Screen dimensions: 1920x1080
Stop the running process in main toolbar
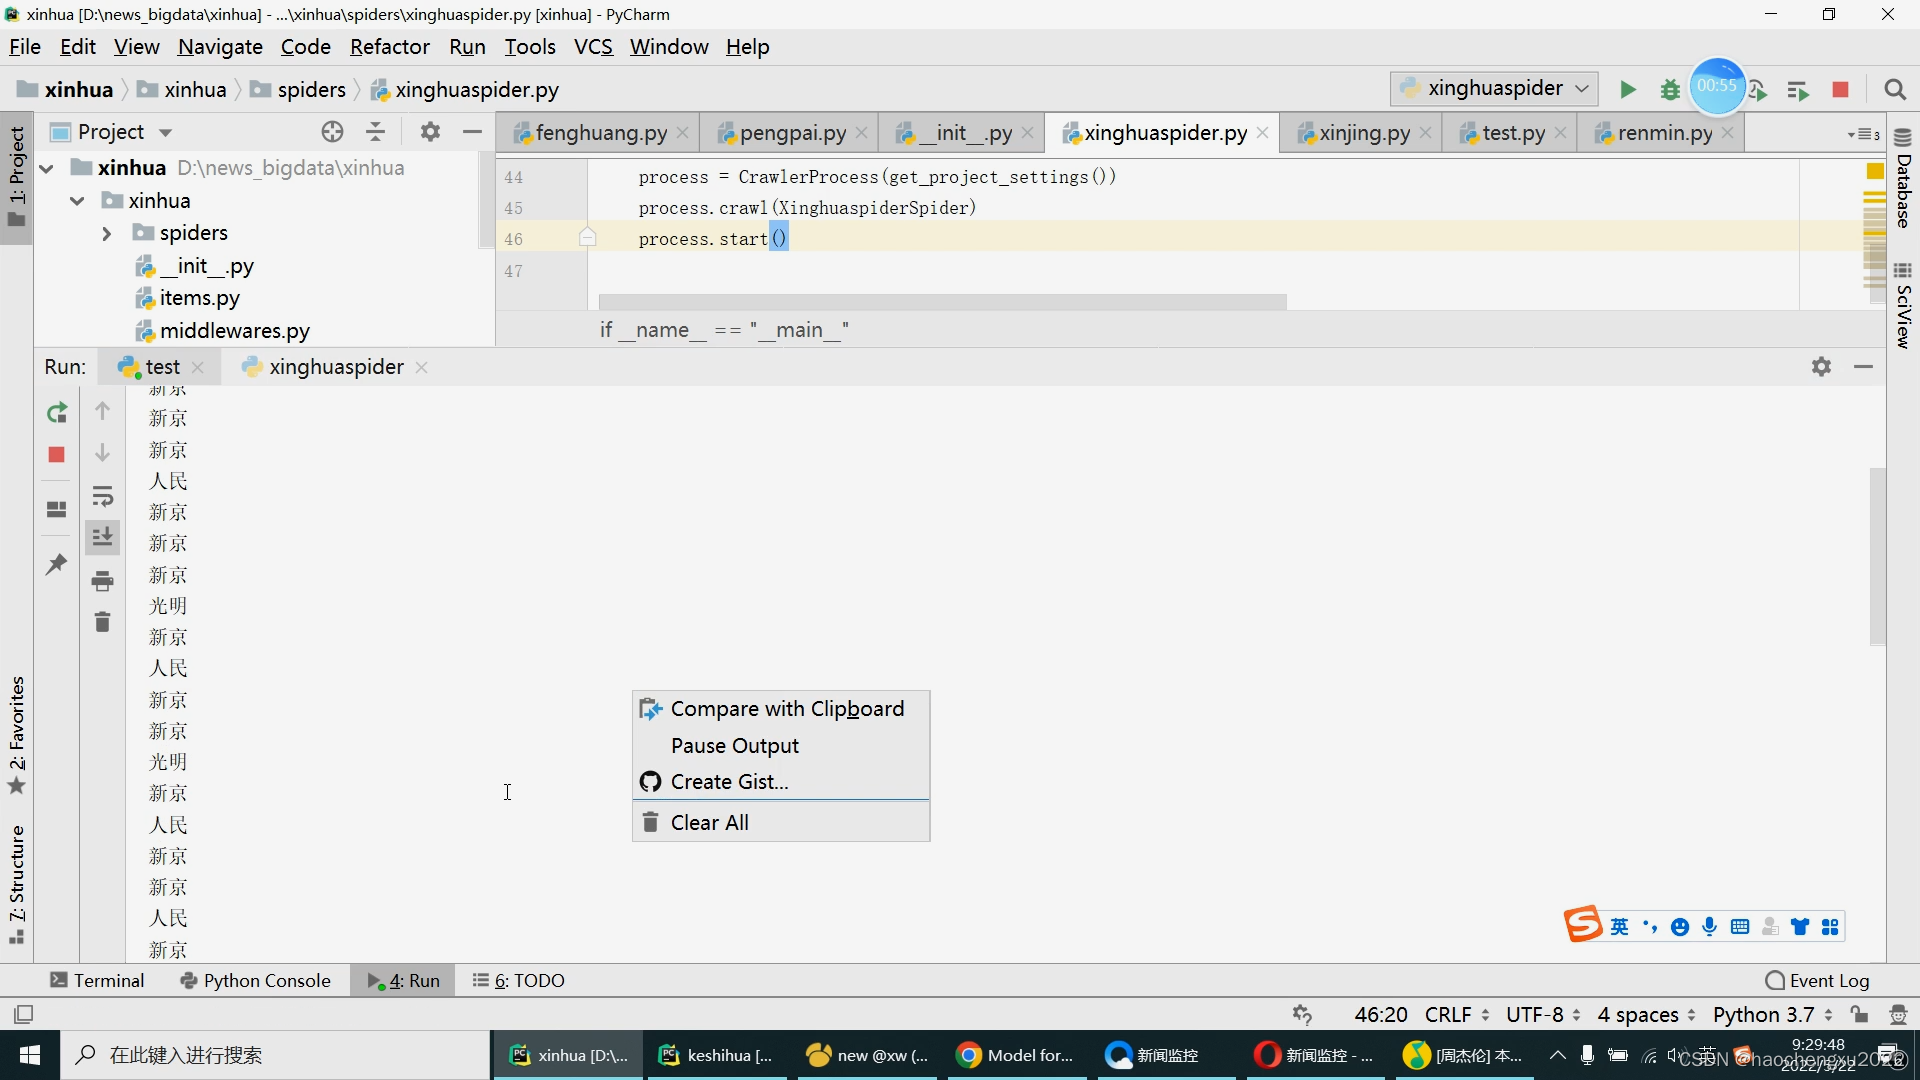(1840, 90)
